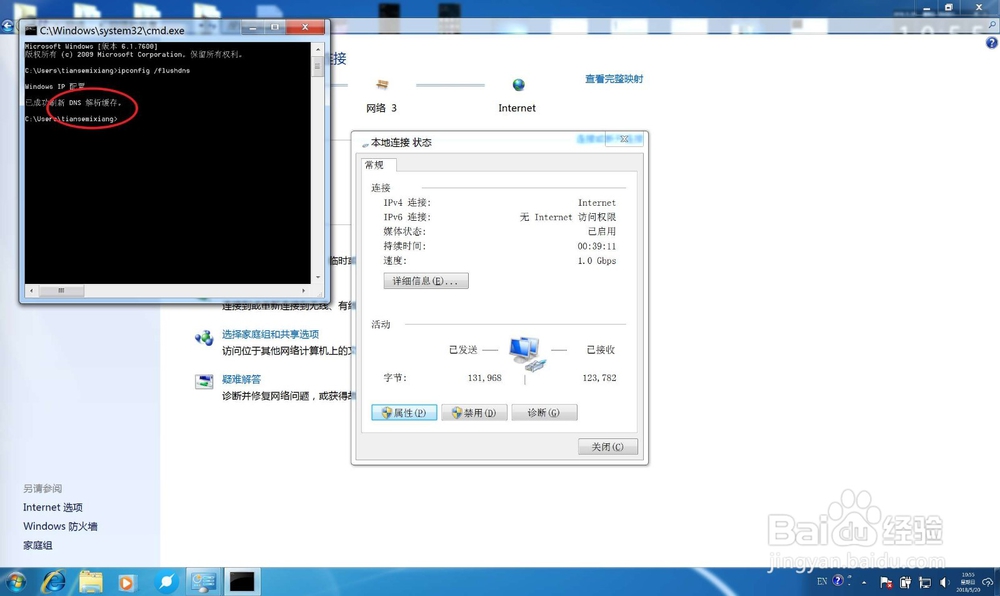The image size is (1000, 596).
Task: Open the clock and date in tray
Action: point(968,582)
